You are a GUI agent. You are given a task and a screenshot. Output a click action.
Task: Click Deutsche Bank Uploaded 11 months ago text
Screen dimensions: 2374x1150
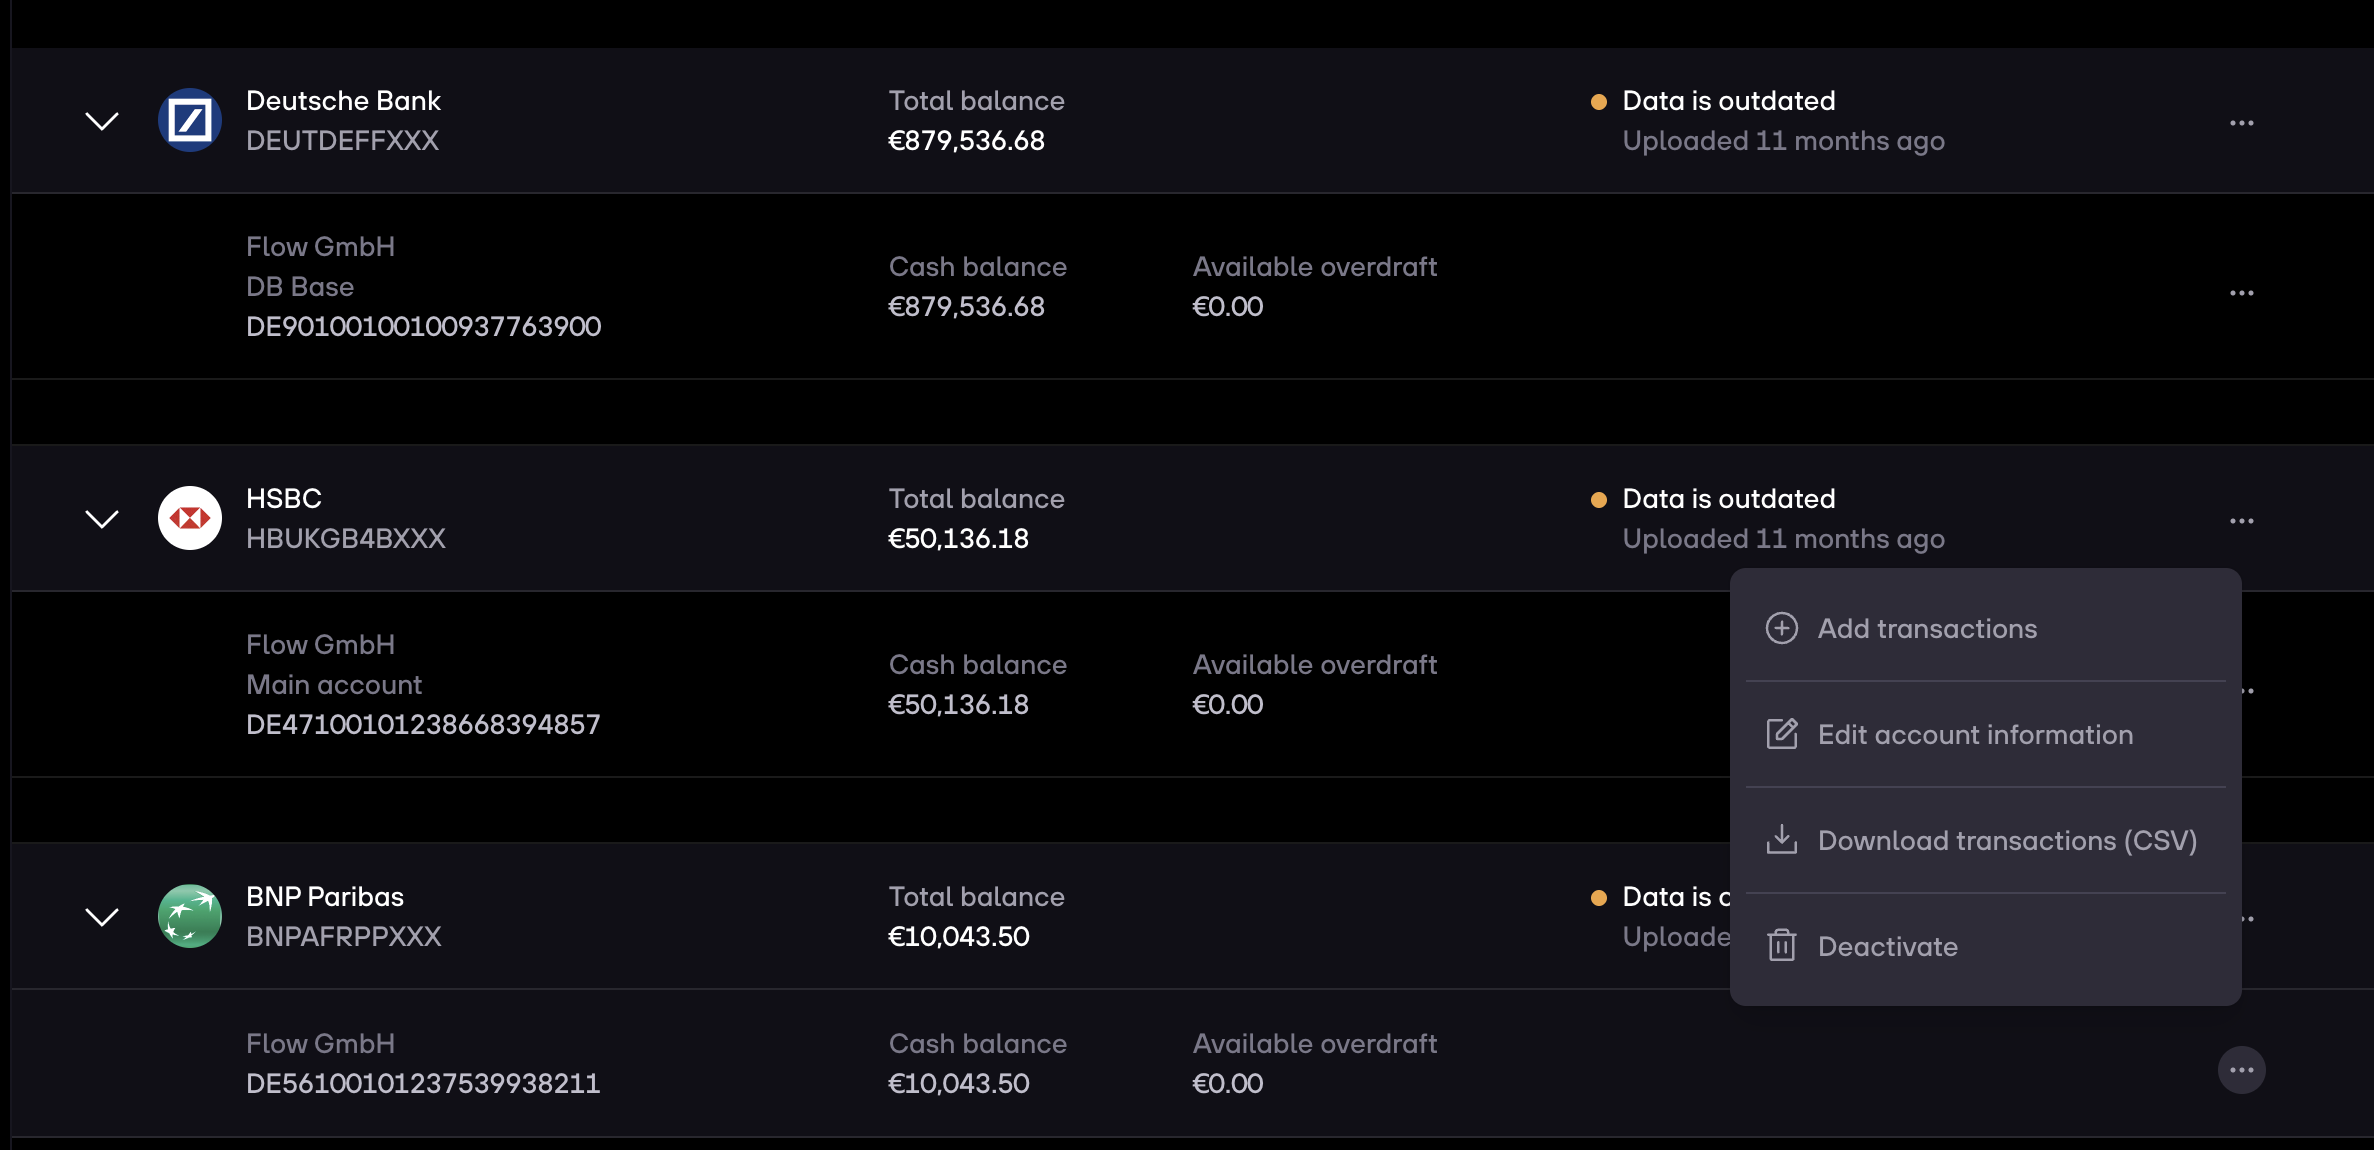[x=1783, y=141]
